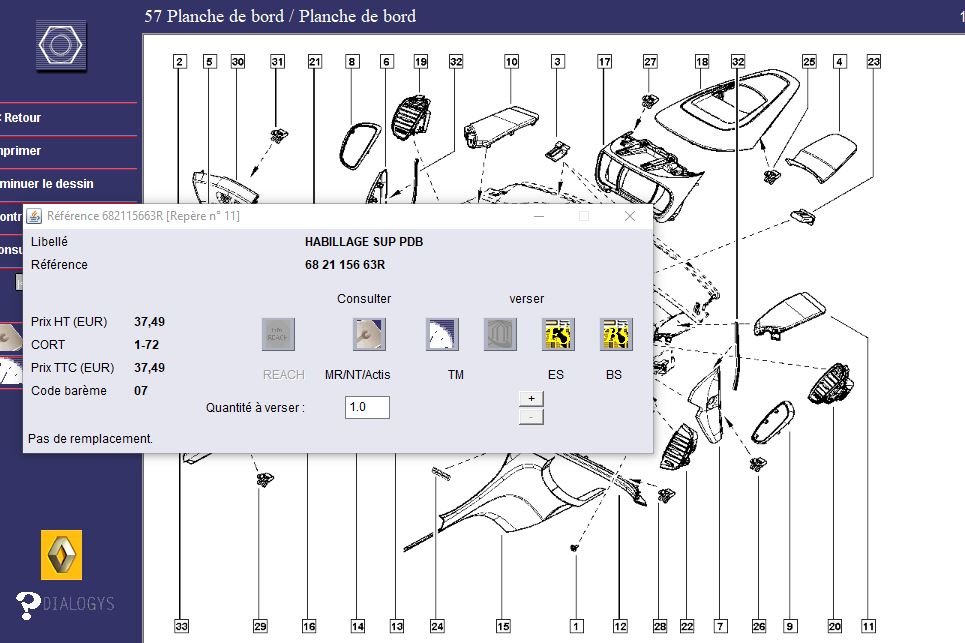Click the Quantité à verser input field
The width and height of the screenshot is (965, 643).
[x=367, y=407]
